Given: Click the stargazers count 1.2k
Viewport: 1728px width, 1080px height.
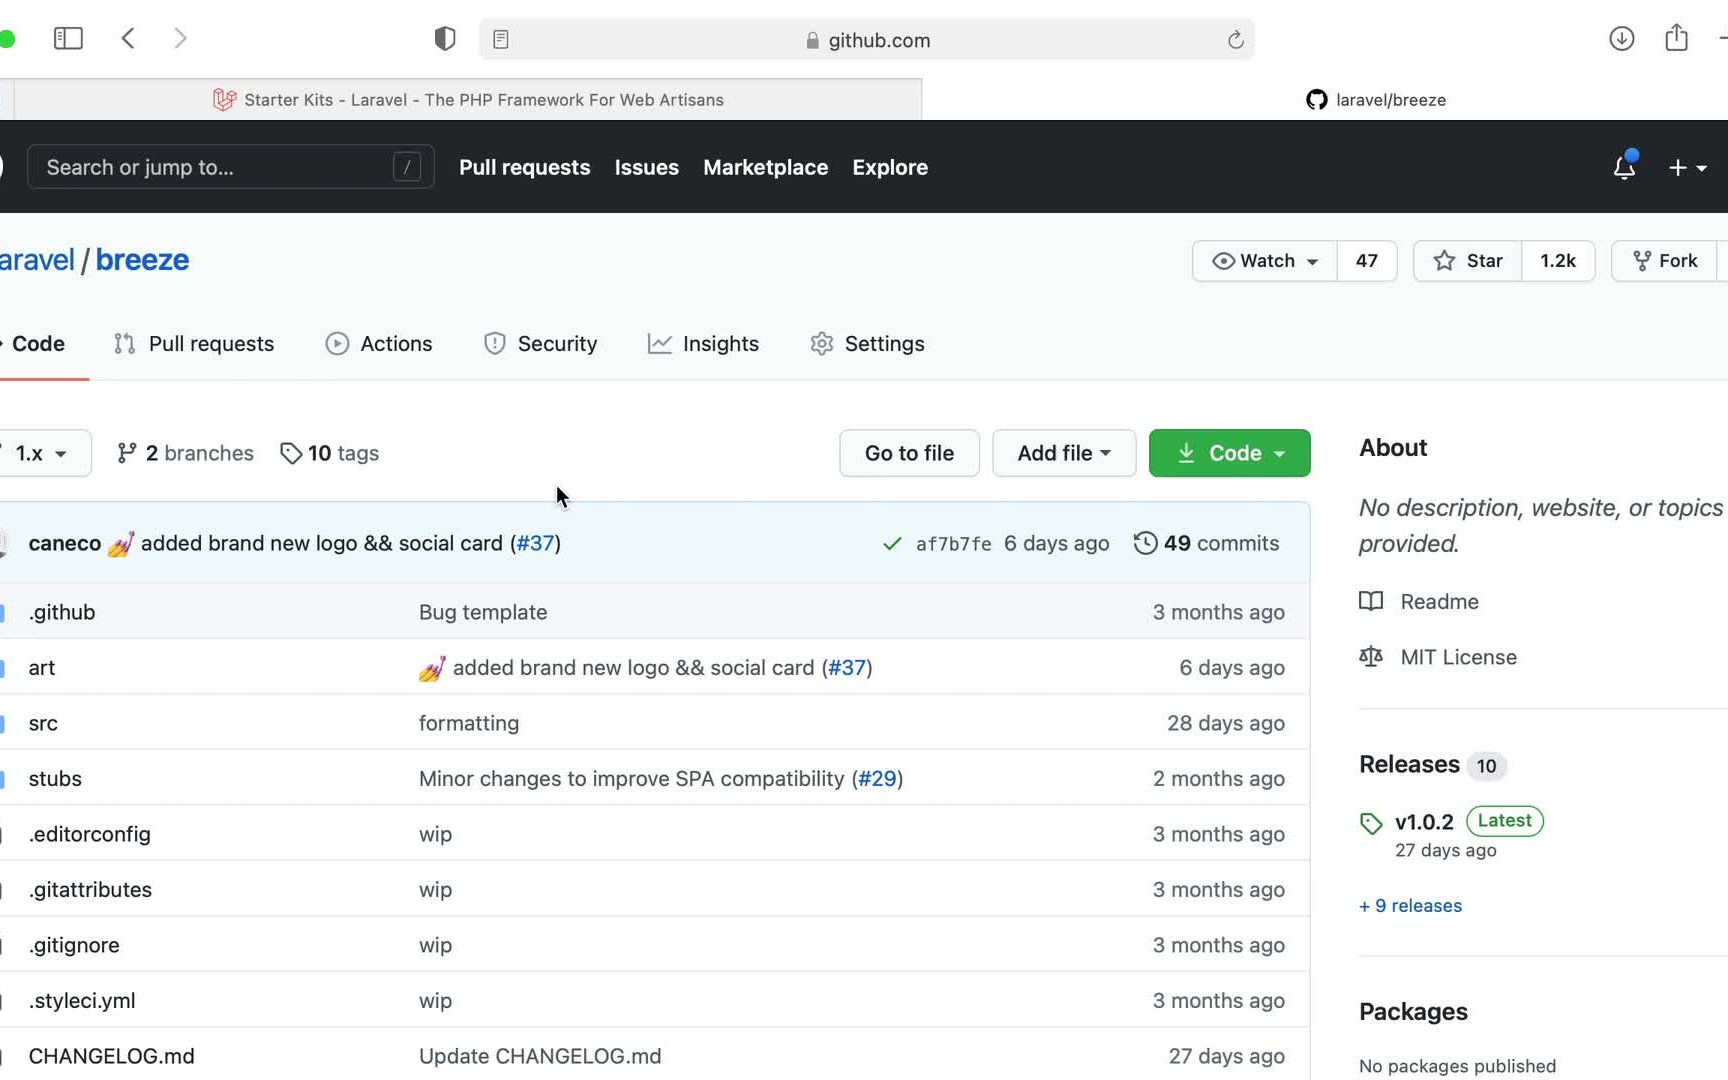Looking at the screenshot, I should 1557,261.
